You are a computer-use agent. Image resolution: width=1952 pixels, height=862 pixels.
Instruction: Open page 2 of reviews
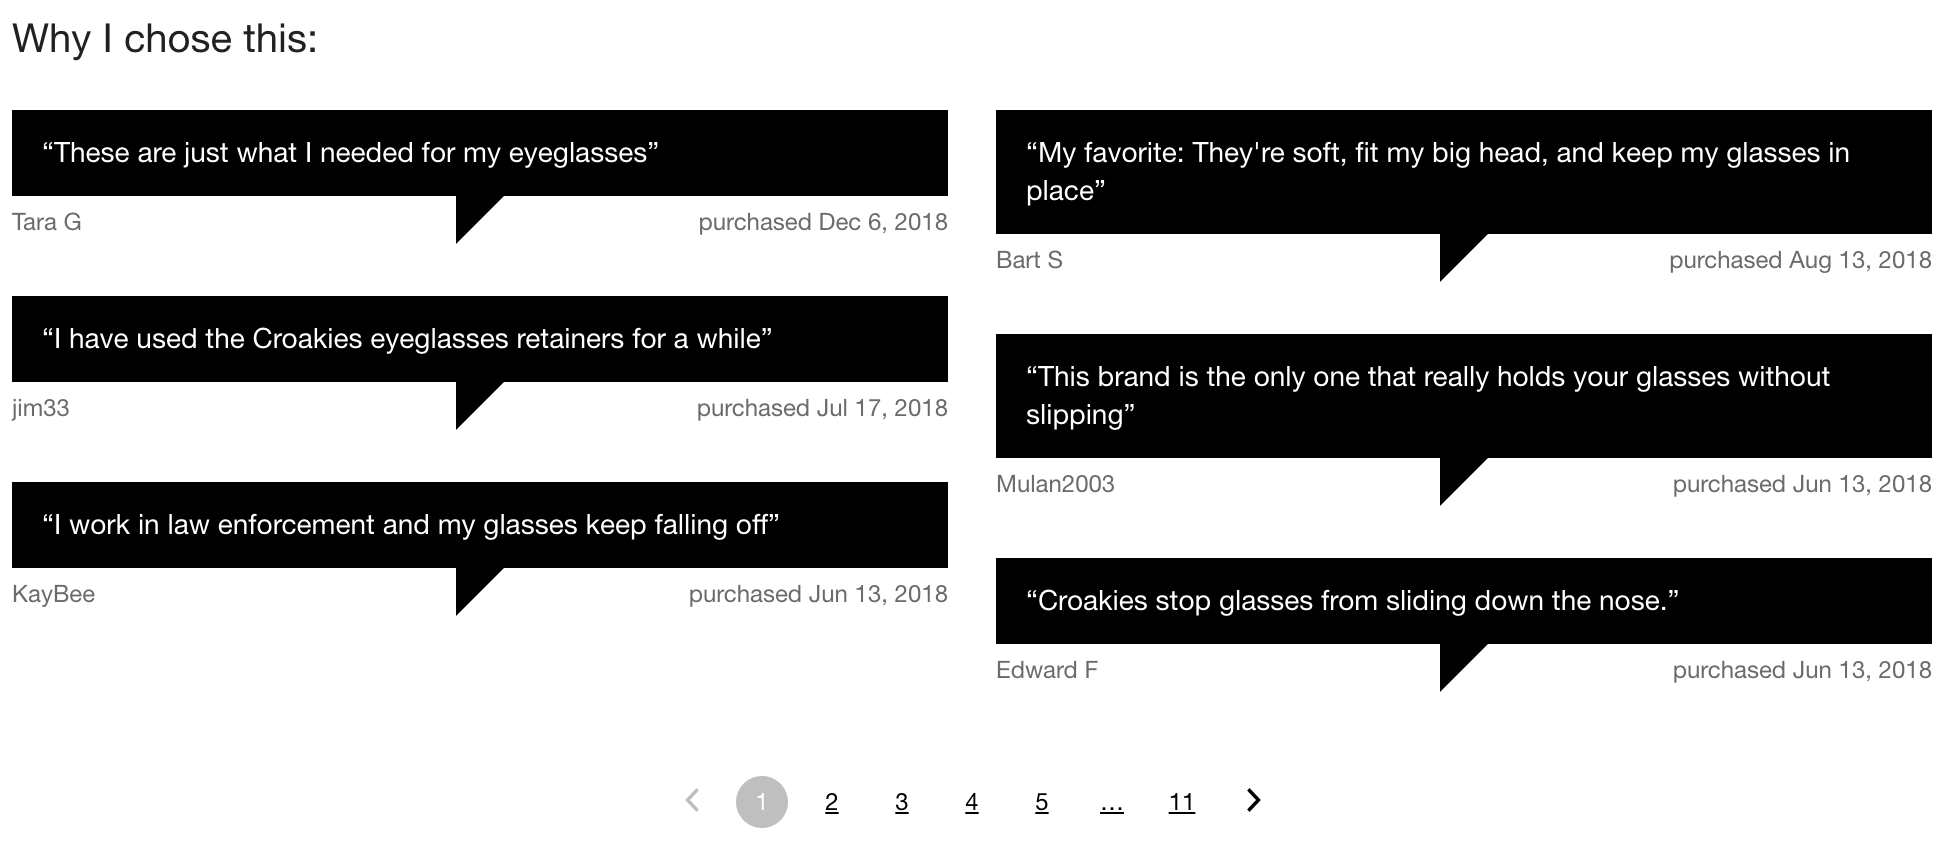(x=831, y=801)
